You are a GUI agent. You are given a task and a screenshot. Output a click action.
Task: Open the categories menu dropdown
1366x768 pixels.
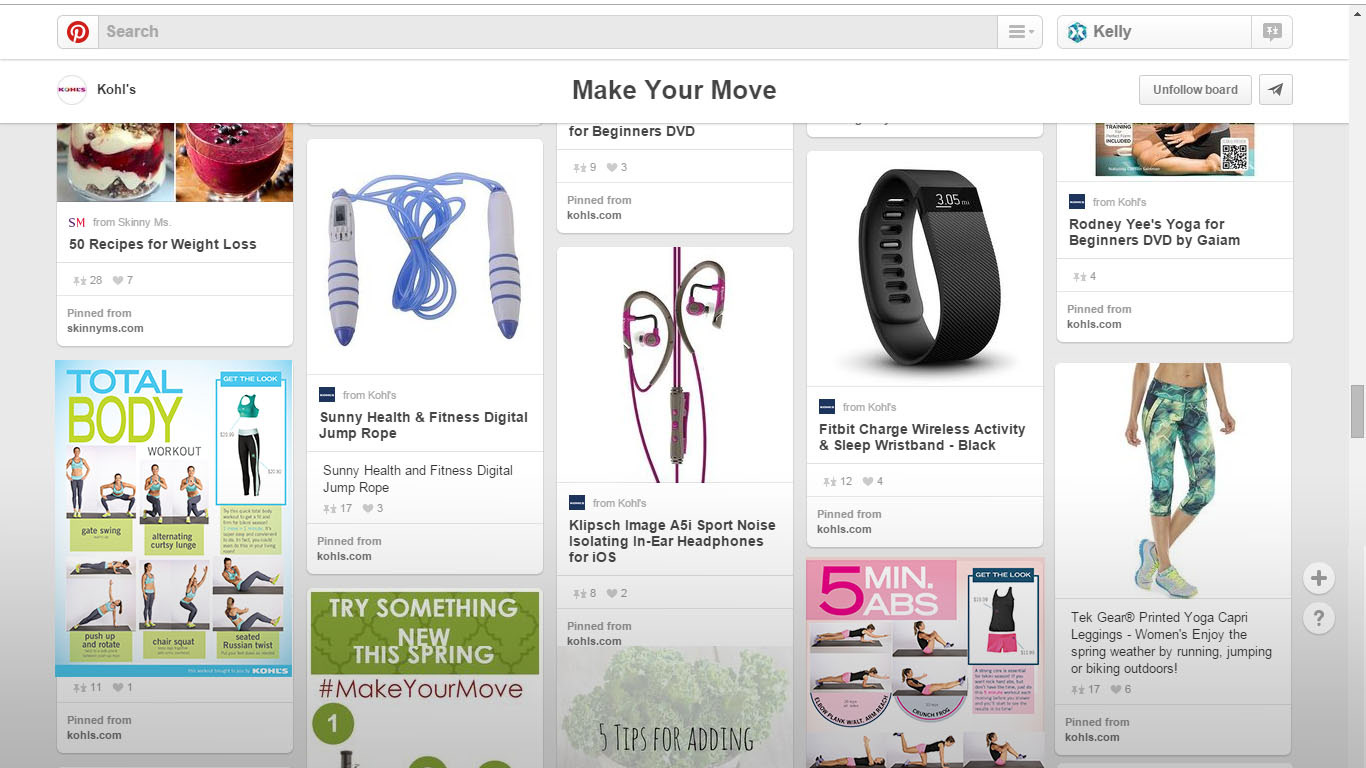click(1020, 32)
